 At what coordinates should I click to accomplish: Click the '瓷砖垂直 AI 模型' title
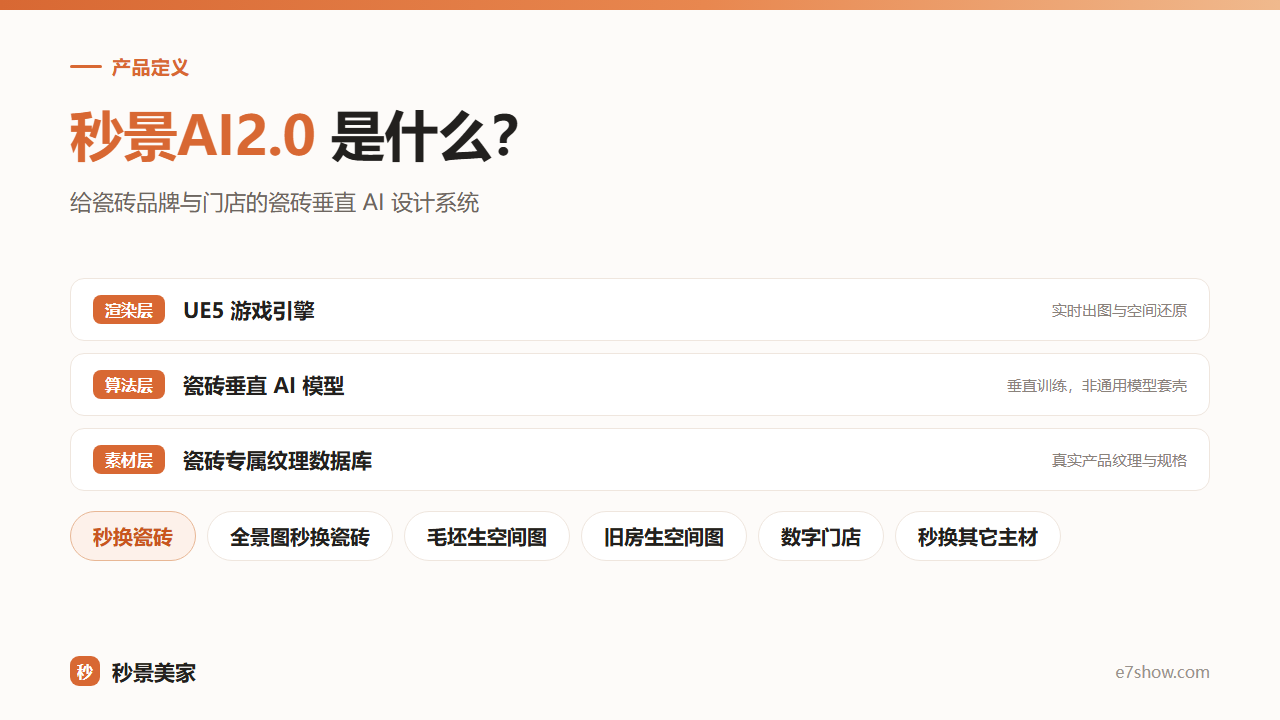264,385
